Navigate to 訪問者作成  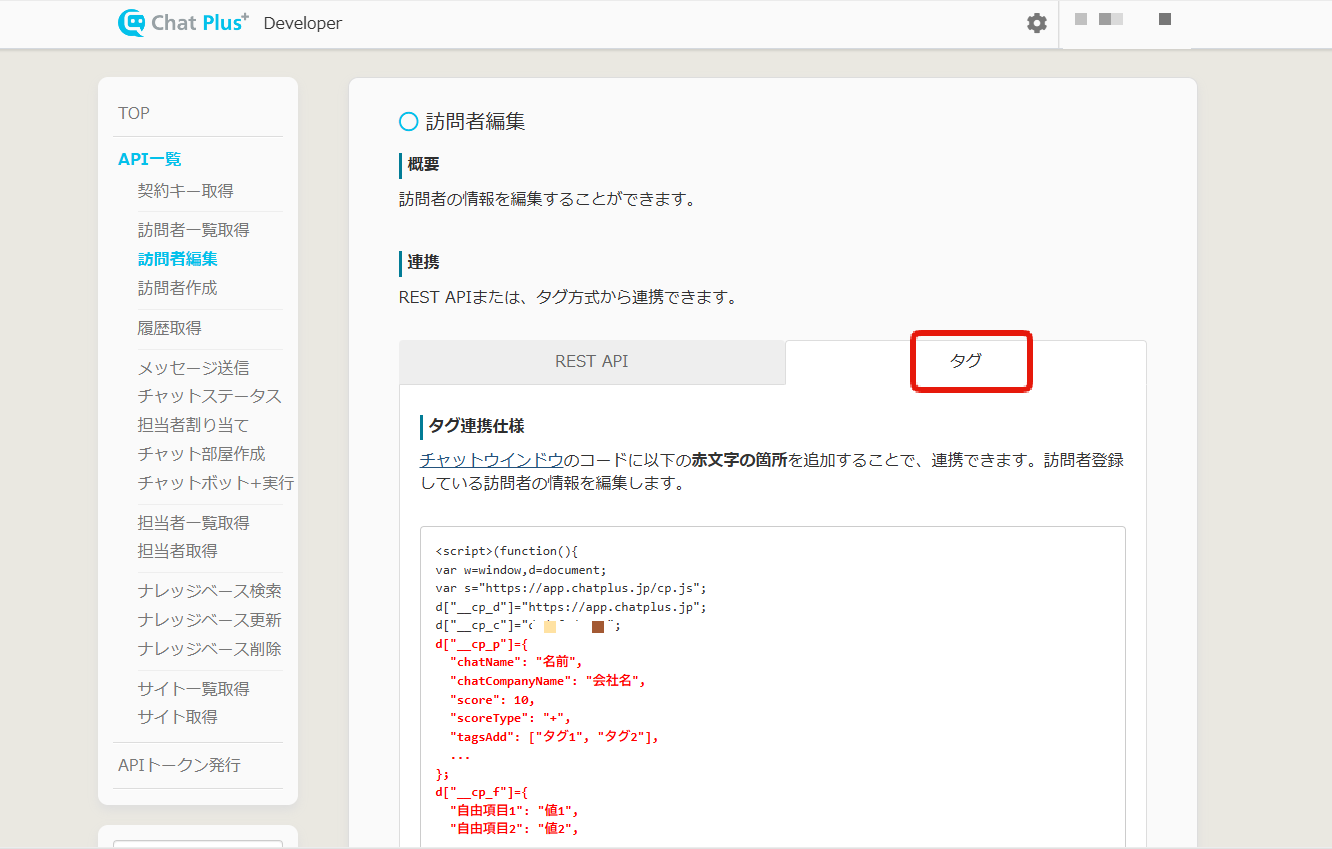pyautogui.click(x=177, y=288)
